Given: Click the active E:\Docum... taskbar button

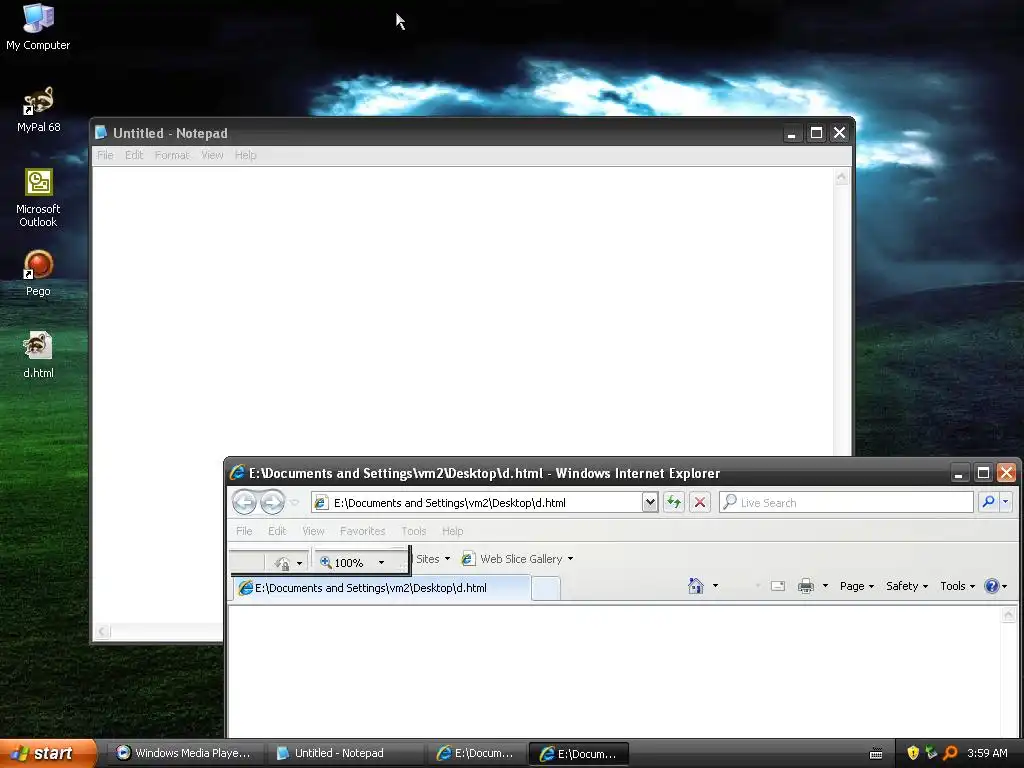Looking at the screenshot, I should [x=578, y=754].
